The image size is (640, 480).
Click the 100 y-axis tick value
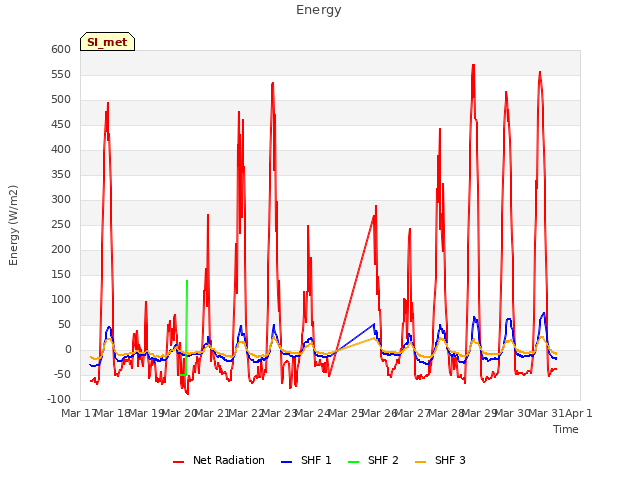61,300
